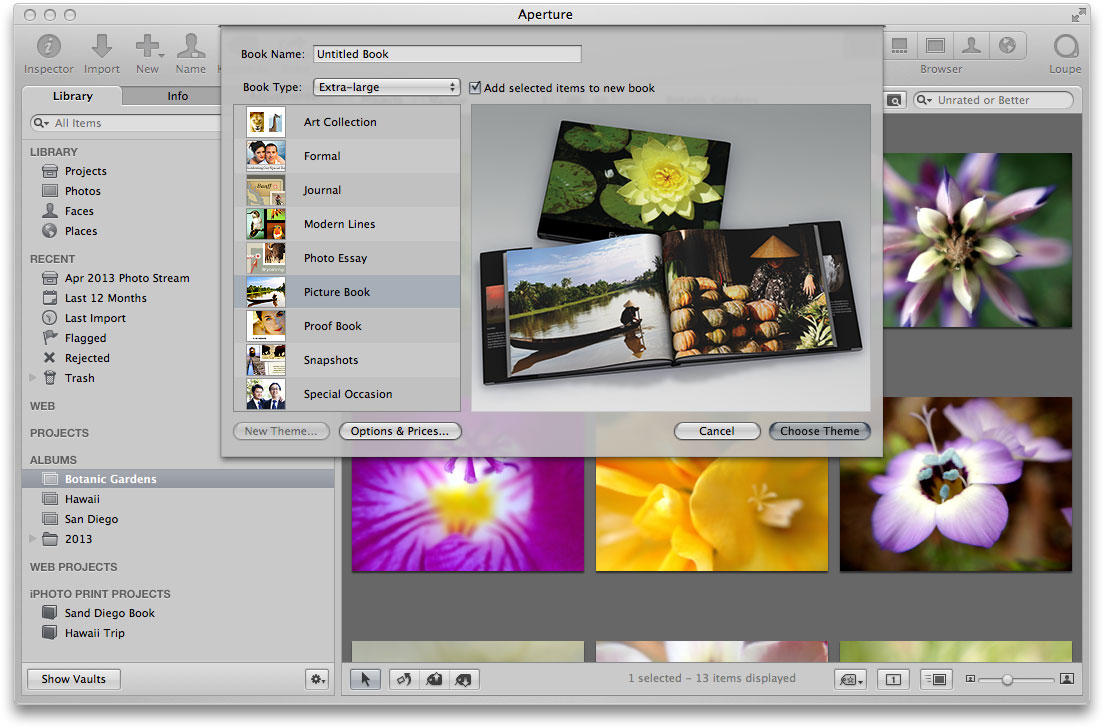This screenshot has width=1104, height=728.
Task: Open the Book Type dropdown
Action: (x=386, y=87)
